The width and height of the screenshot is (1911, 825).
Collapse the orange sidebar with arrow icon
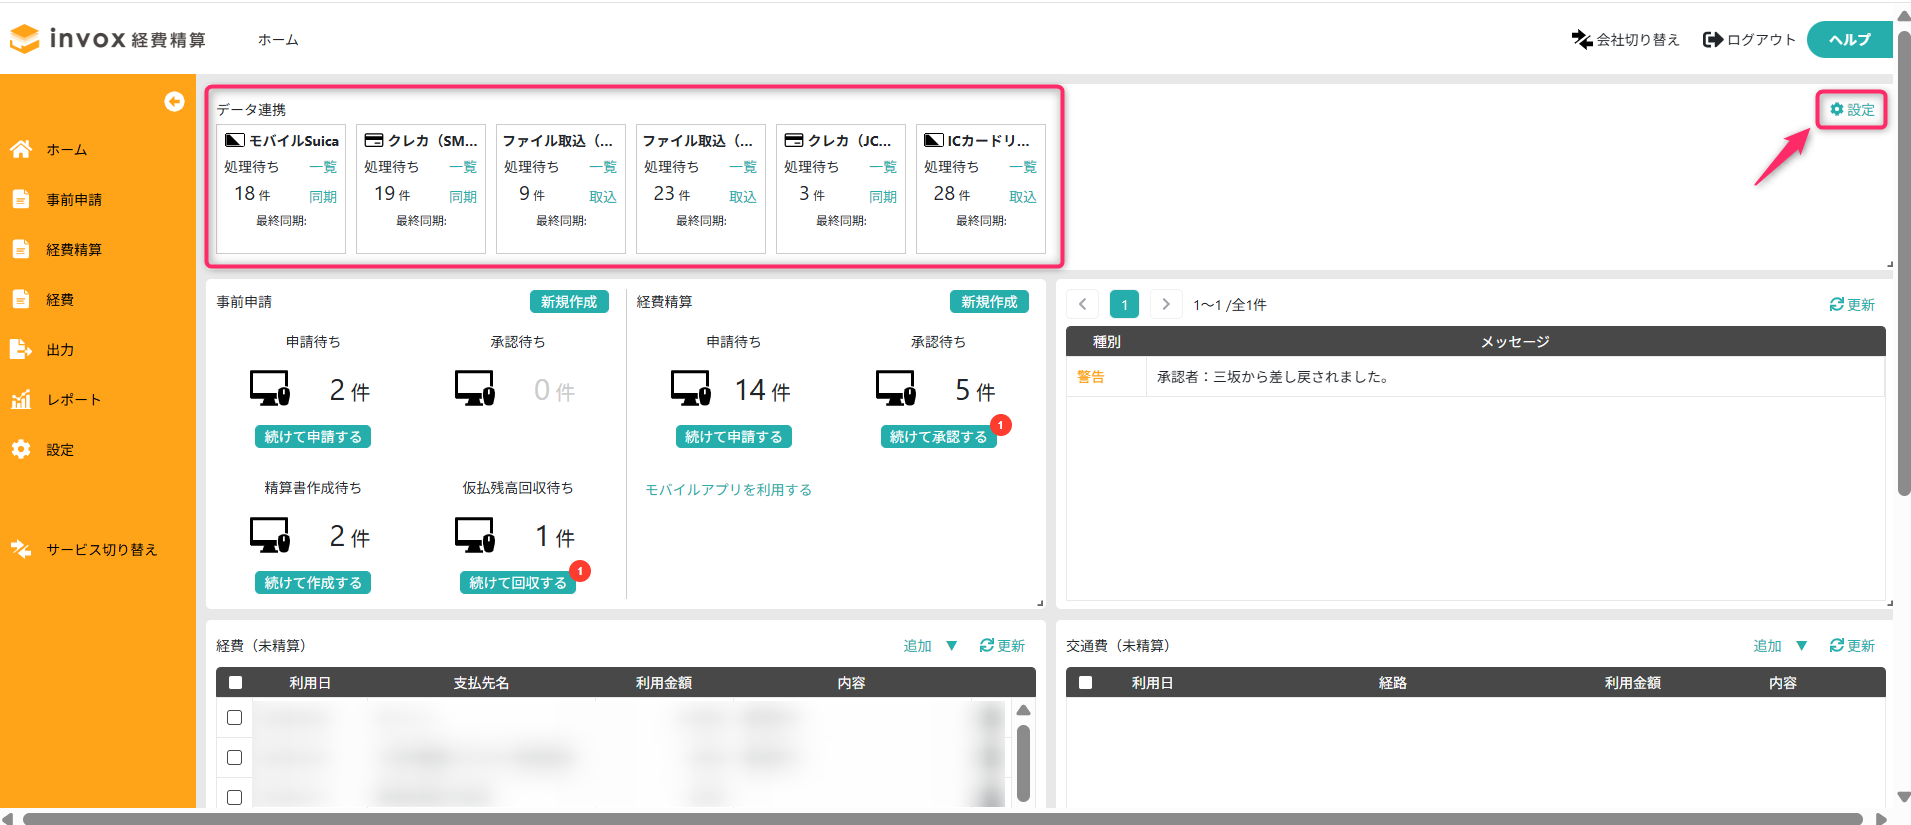point(174,101)
